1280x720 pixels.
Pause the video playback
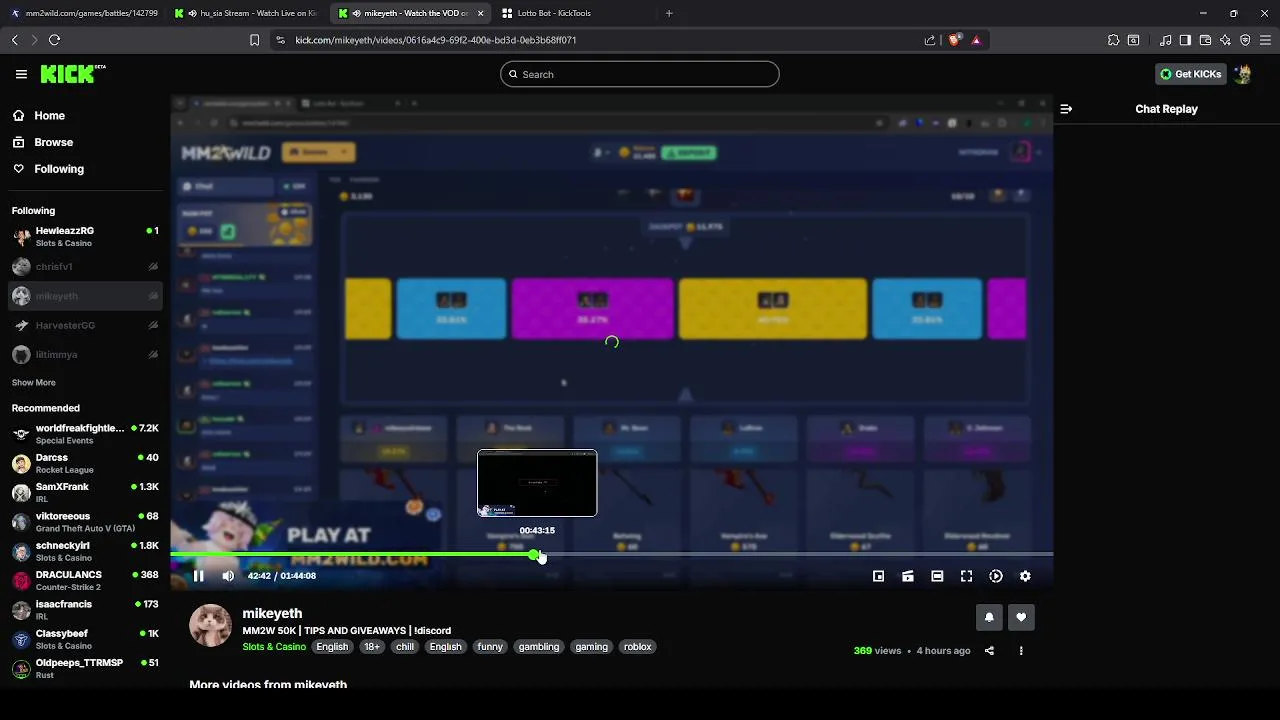click(198, 576)
